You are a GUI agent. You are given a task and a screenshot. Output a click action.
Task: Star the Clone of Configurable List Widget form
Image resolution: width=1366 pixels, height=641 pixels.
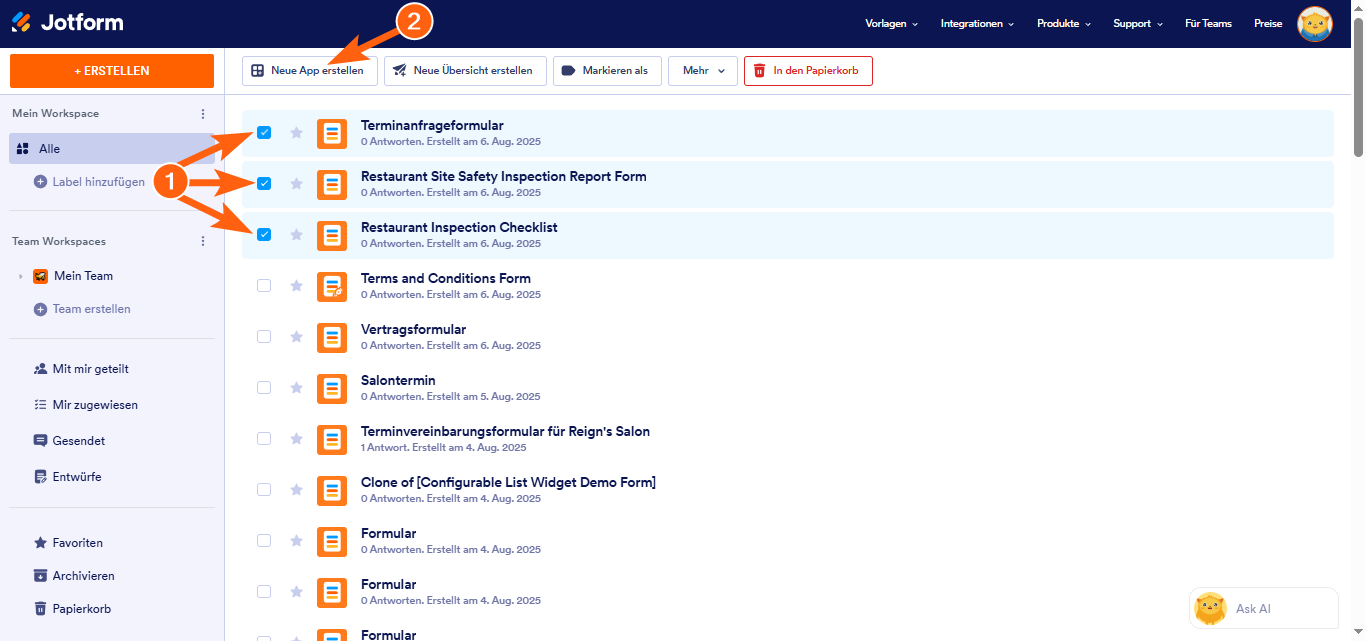296,489
